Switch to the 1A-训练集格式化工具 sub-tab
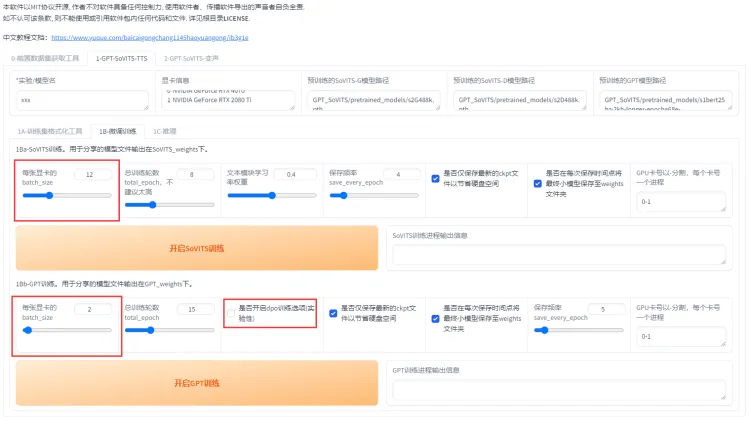Image resolution: width=750 pixels, height=421 pixels. 50,131
